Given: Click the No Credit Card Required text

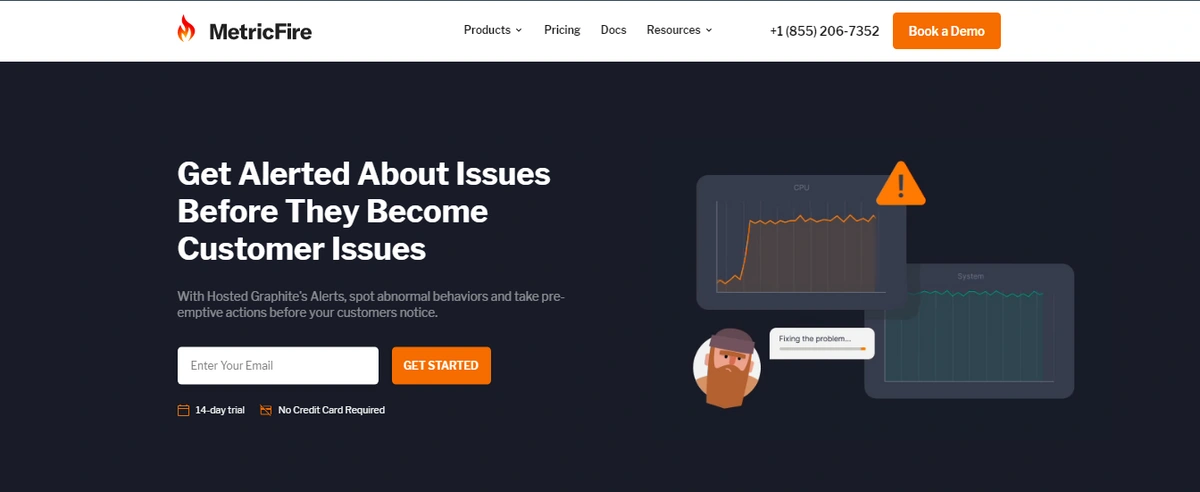Looking at the screenshot, I should (x=331, y=410).
